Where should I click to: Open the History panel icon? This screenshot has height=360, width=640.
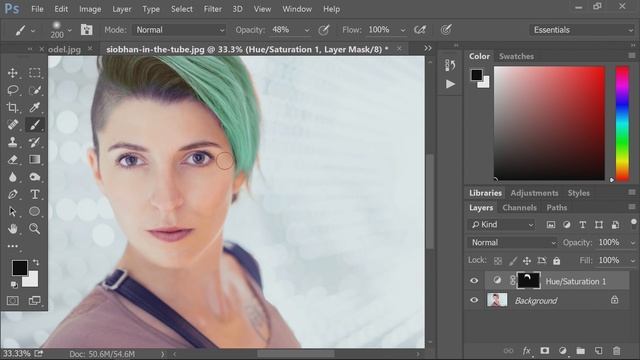click(x=450, y=65)
